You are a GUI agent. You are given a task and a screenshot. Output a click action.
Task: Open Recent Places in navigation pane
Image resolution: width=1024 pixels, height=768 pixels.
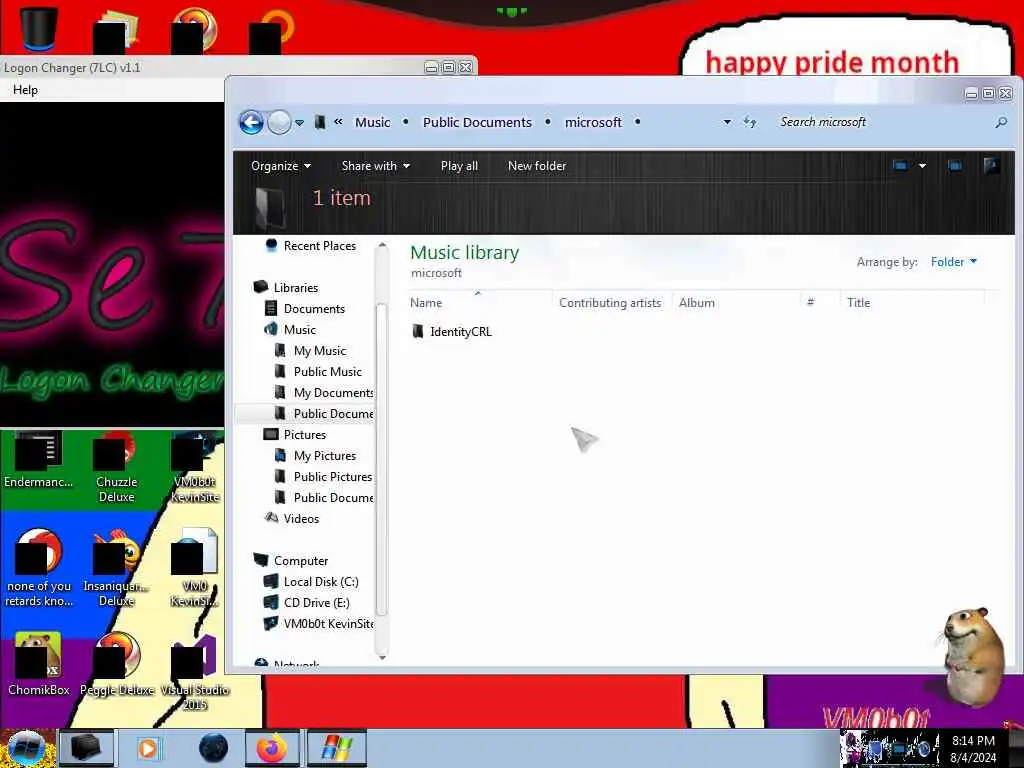pos(311,246)
